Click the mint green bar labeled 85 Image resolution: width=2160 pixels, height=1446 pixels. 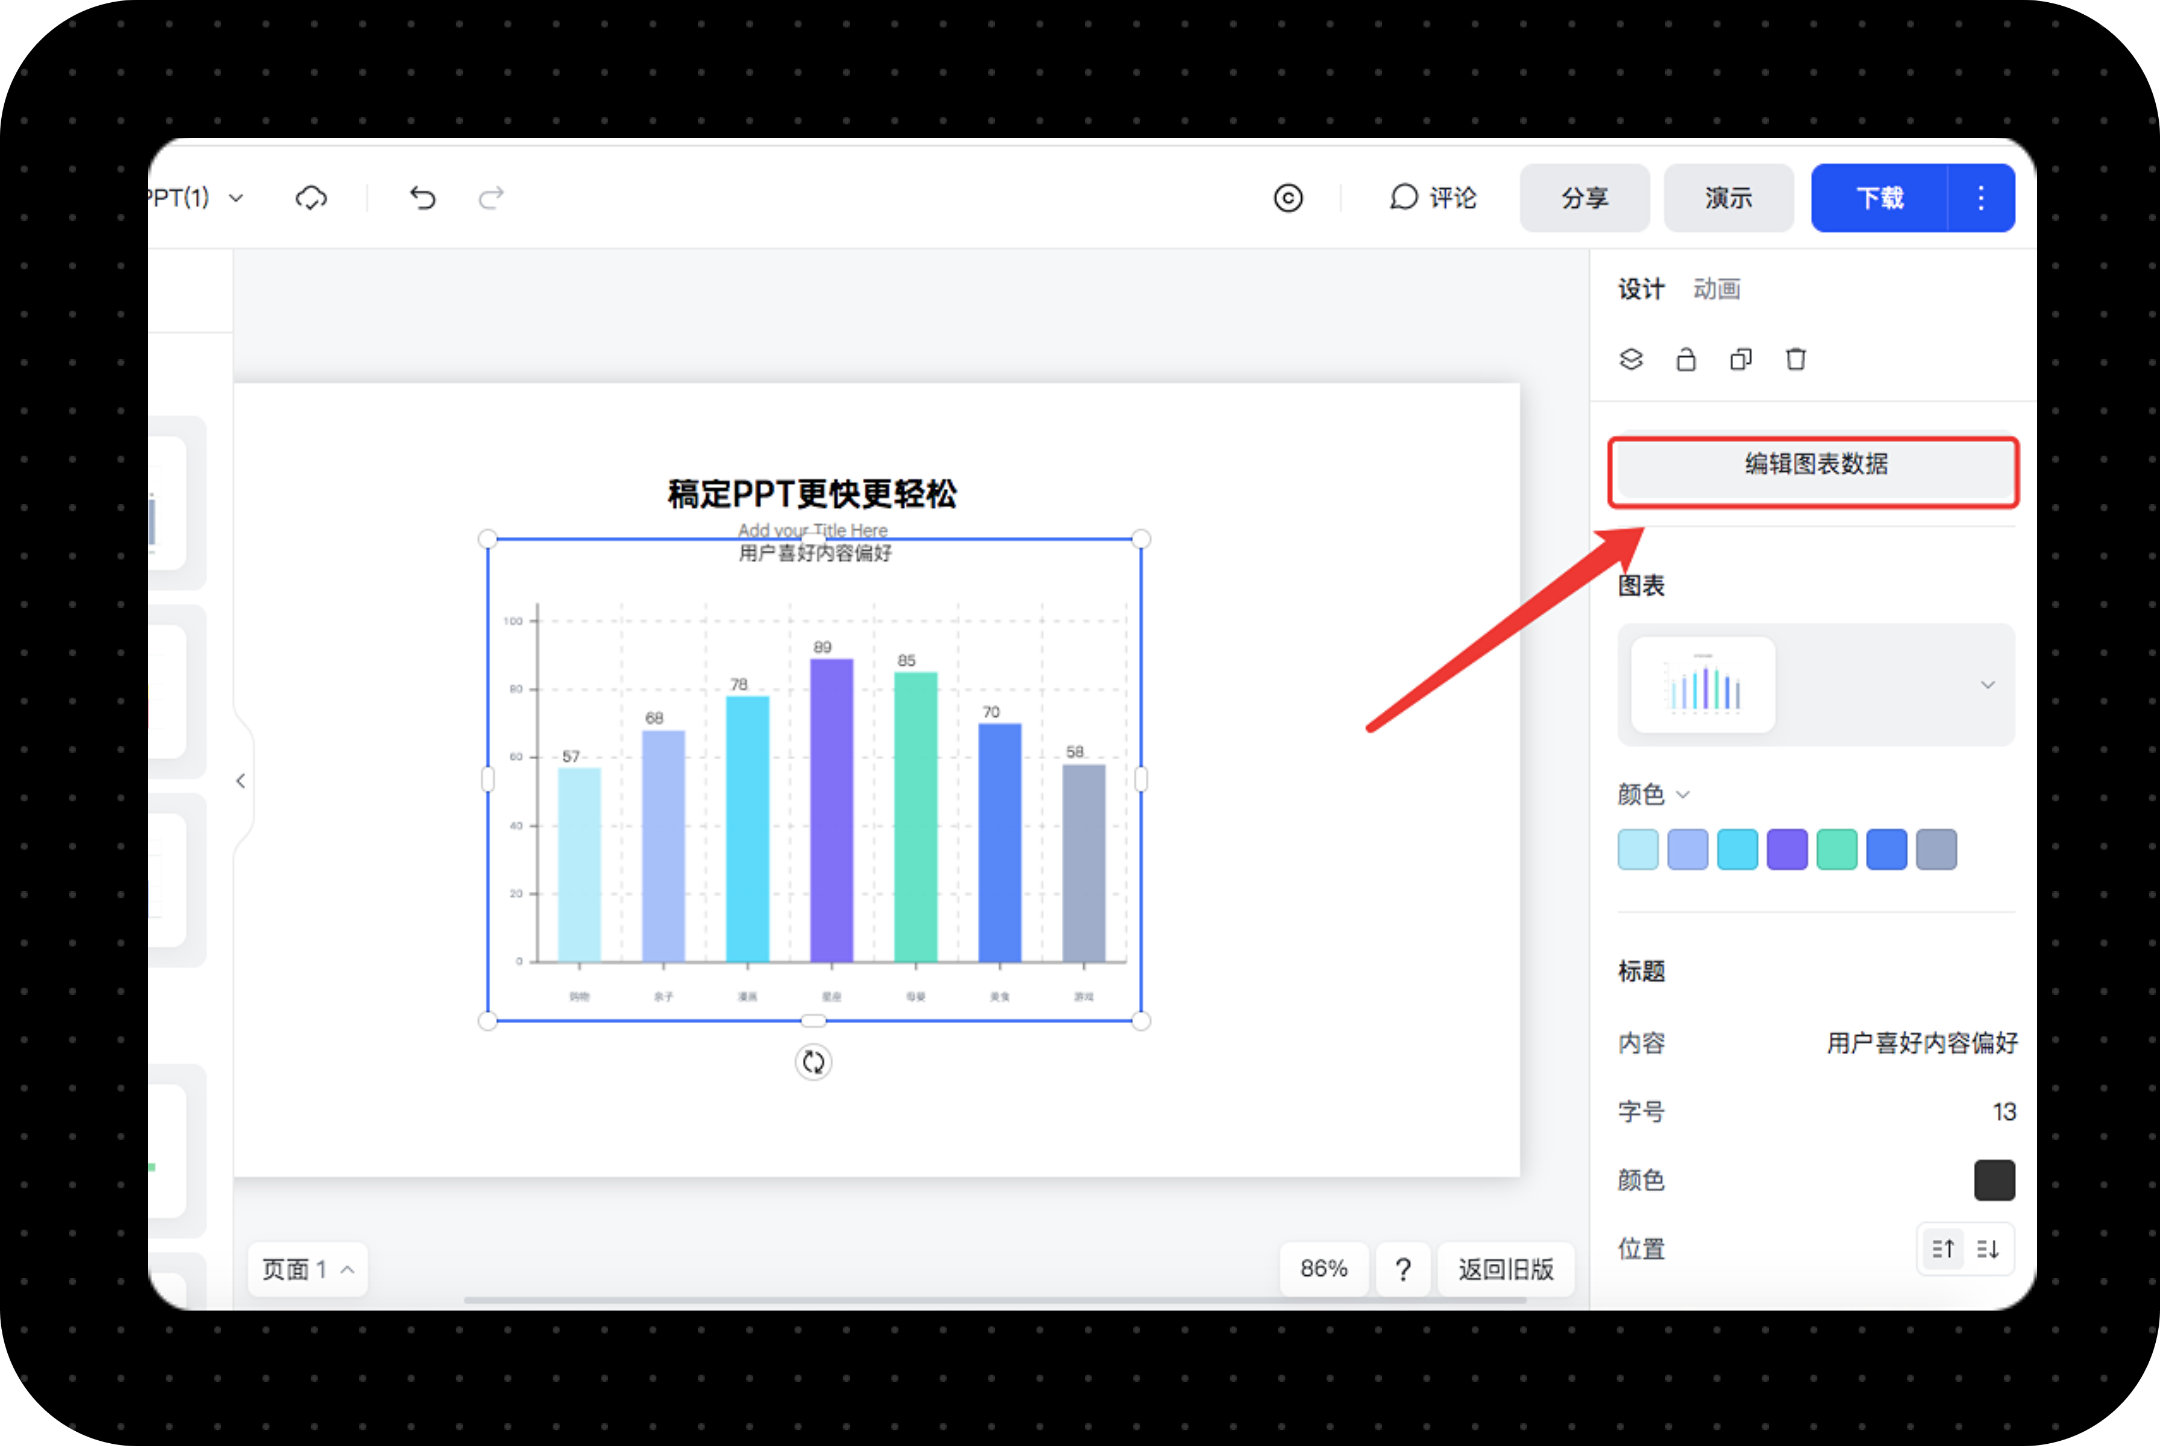pyautogui.click(x=915, y=817)
